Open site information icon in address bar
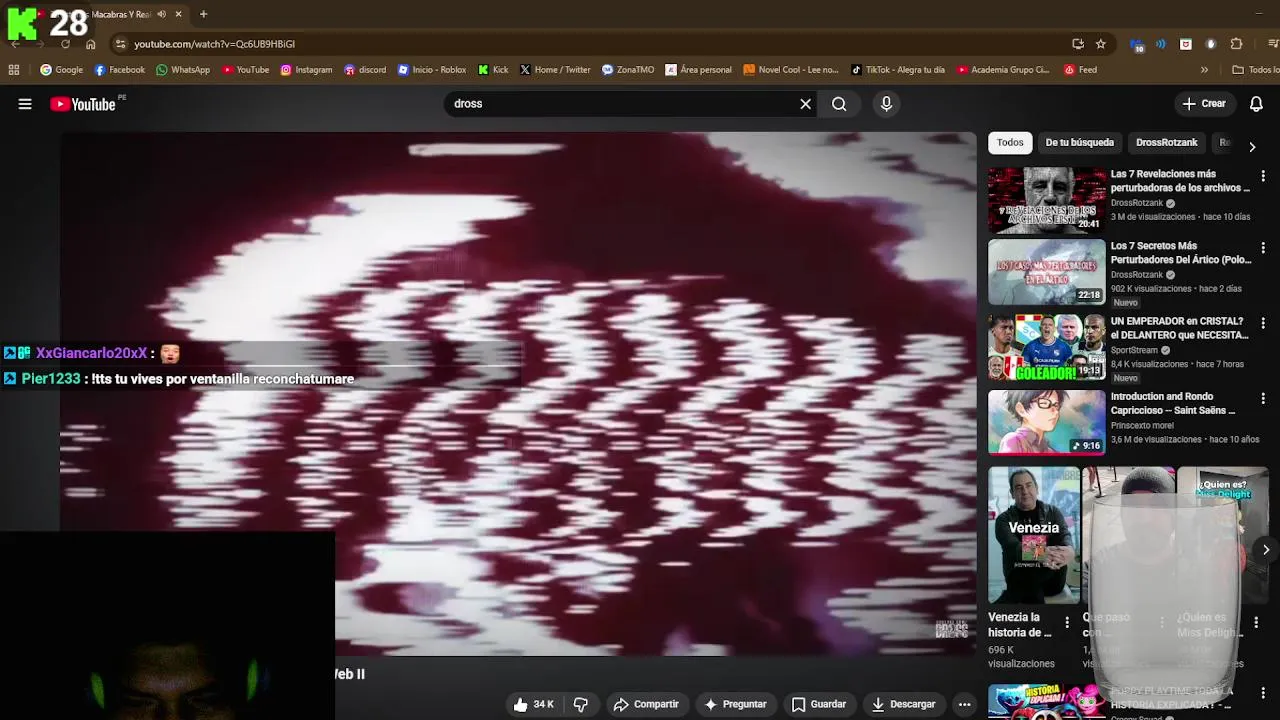The height and width of the screenshot is (720, 1280). click(x=120, y=44)
